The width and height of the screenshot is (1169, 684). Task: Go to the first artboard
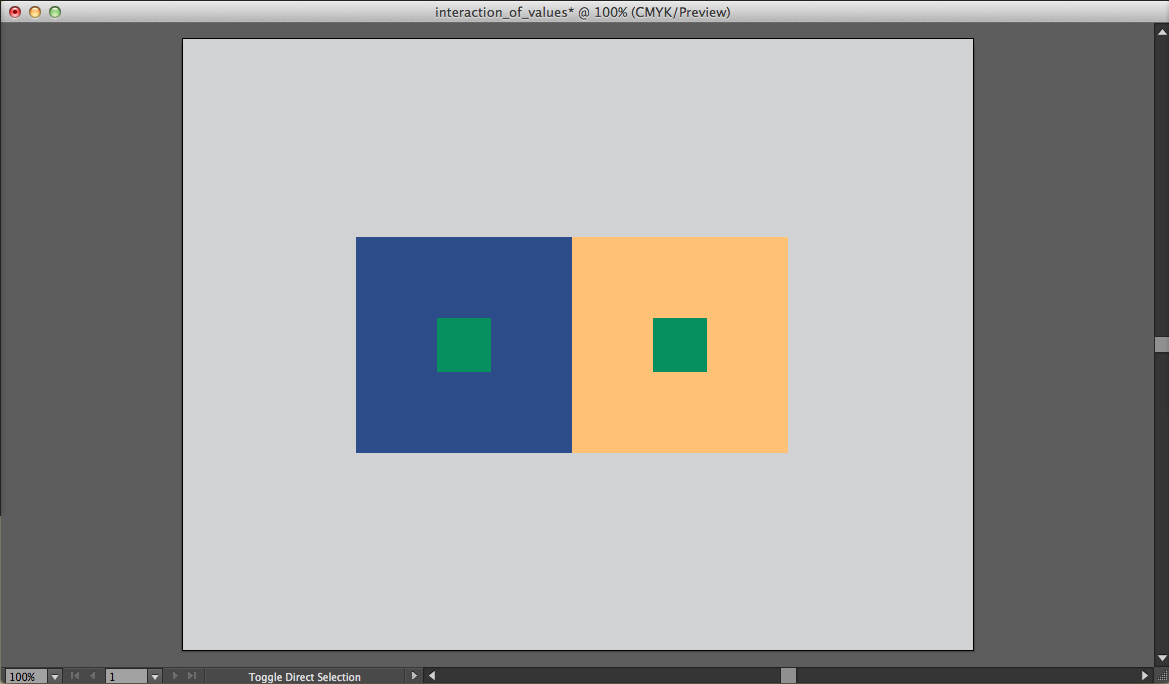tap(74, 676)
